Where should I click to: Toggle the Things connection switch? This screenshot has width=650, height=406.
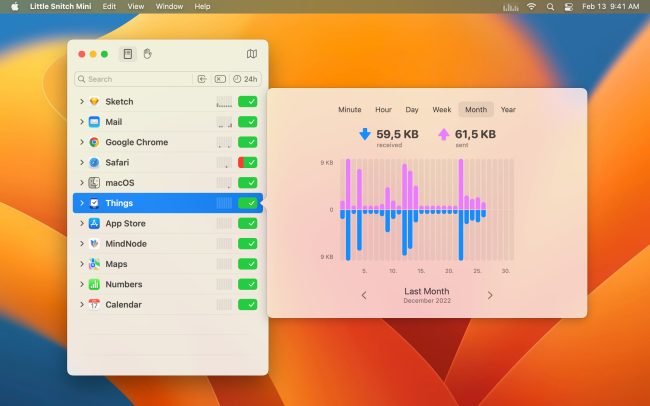247,203
